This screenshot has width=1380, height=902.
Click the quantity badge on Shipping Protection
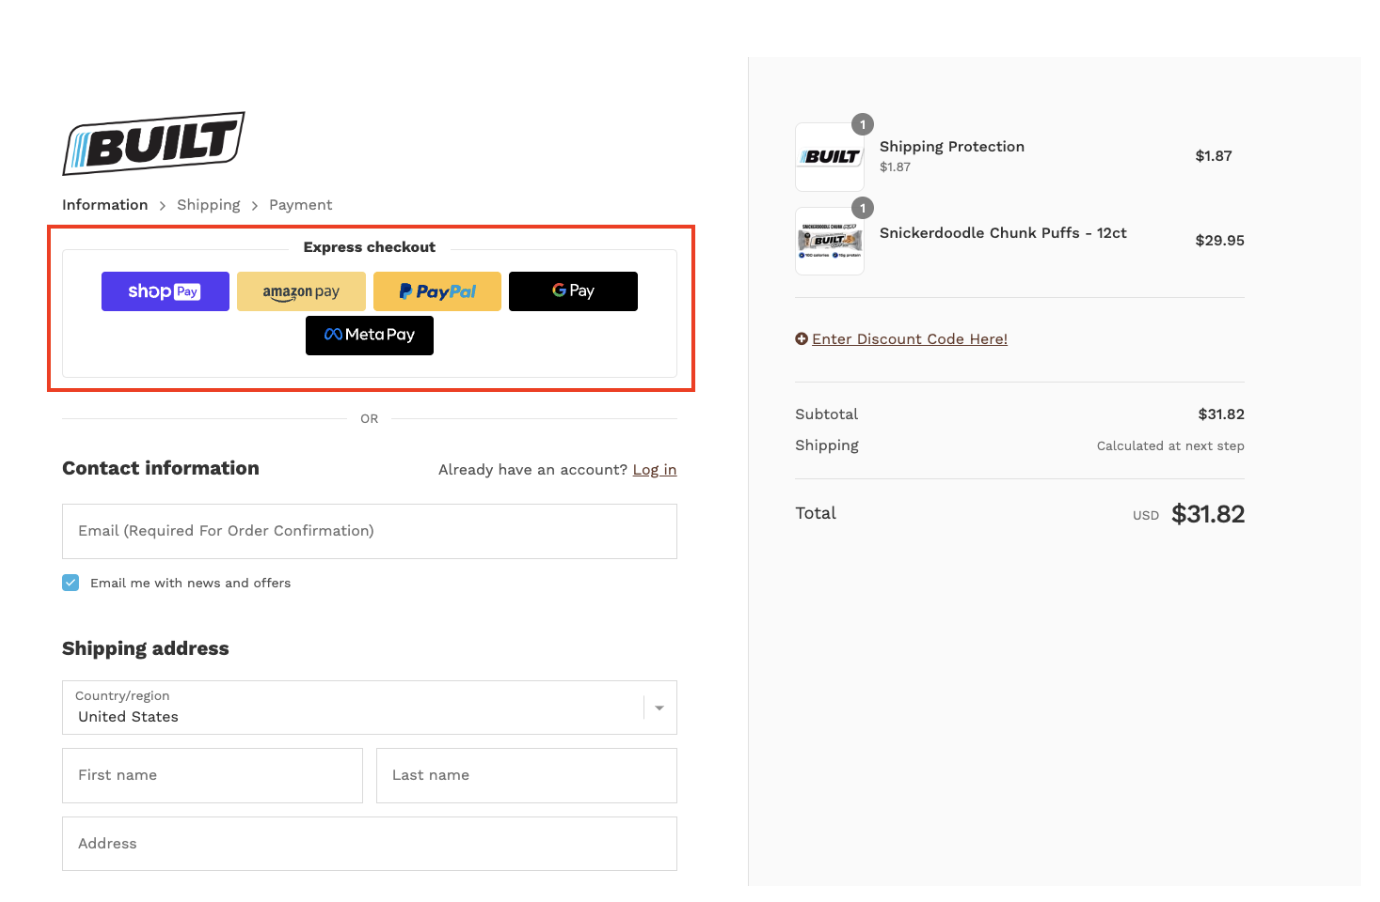coord(862,124)
